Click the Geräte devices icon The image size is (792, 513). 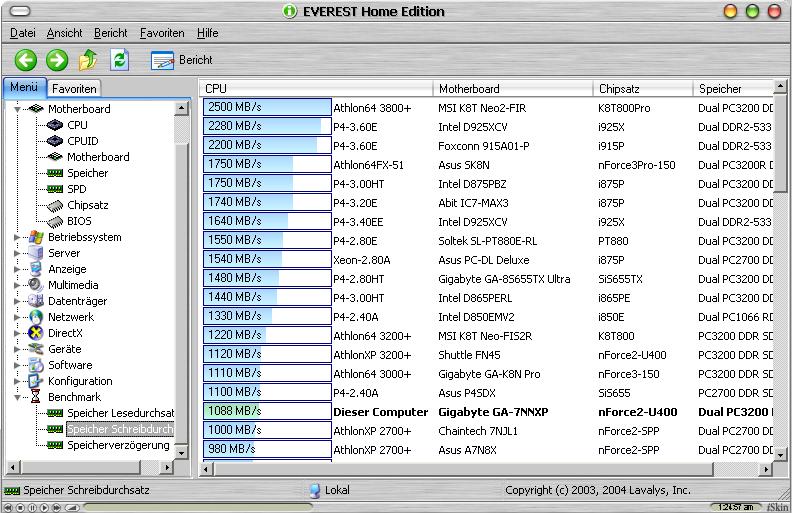[36, 349]
